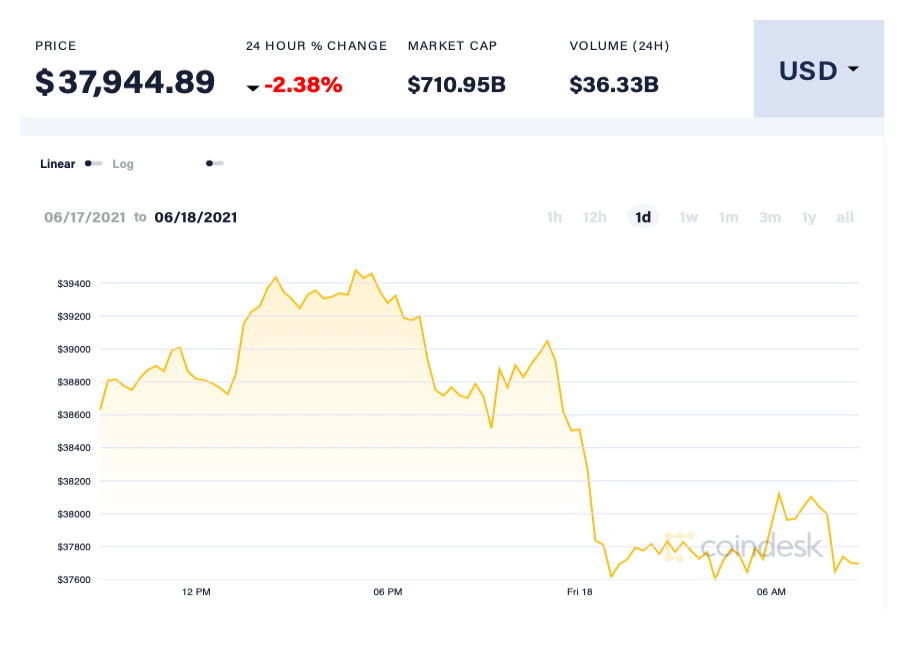
Task: Click the $710.95B market cap value
Action: coord(456,85)
